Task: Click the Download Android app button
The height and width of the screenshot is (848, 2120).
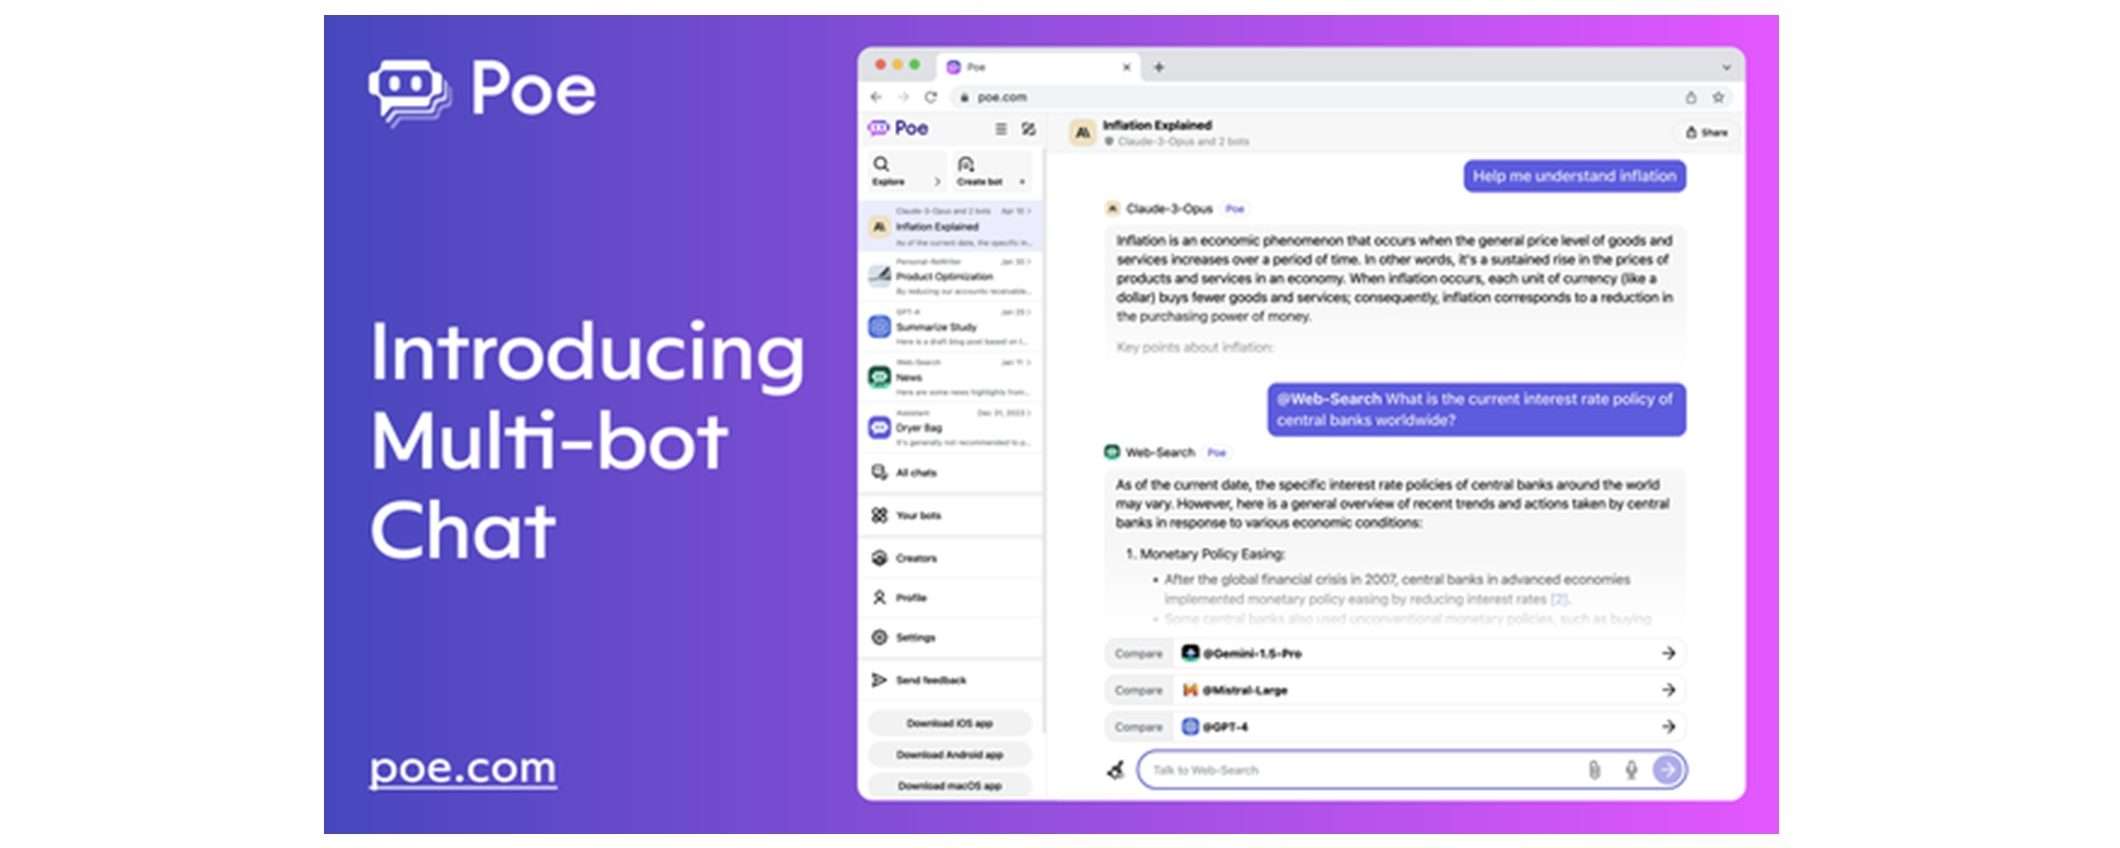Action: pyautogui.click(x=949, y=755)
